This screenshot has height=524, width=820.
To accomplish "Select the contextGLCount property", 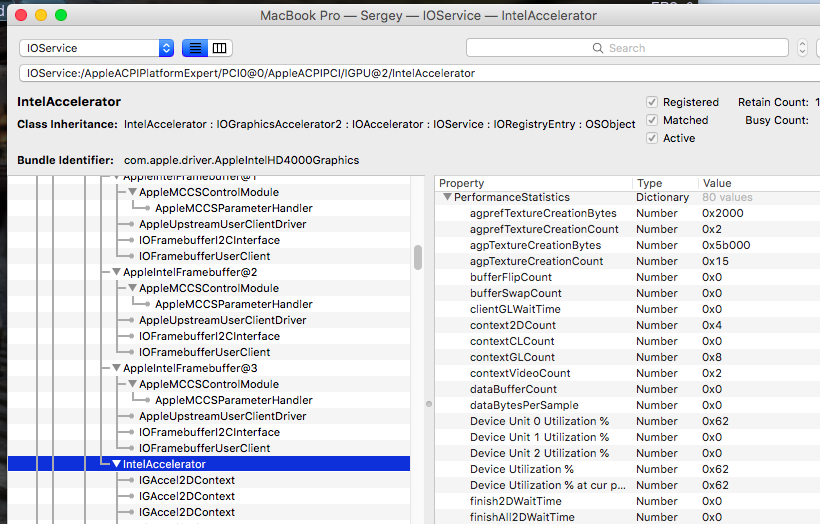I will 512,357.
